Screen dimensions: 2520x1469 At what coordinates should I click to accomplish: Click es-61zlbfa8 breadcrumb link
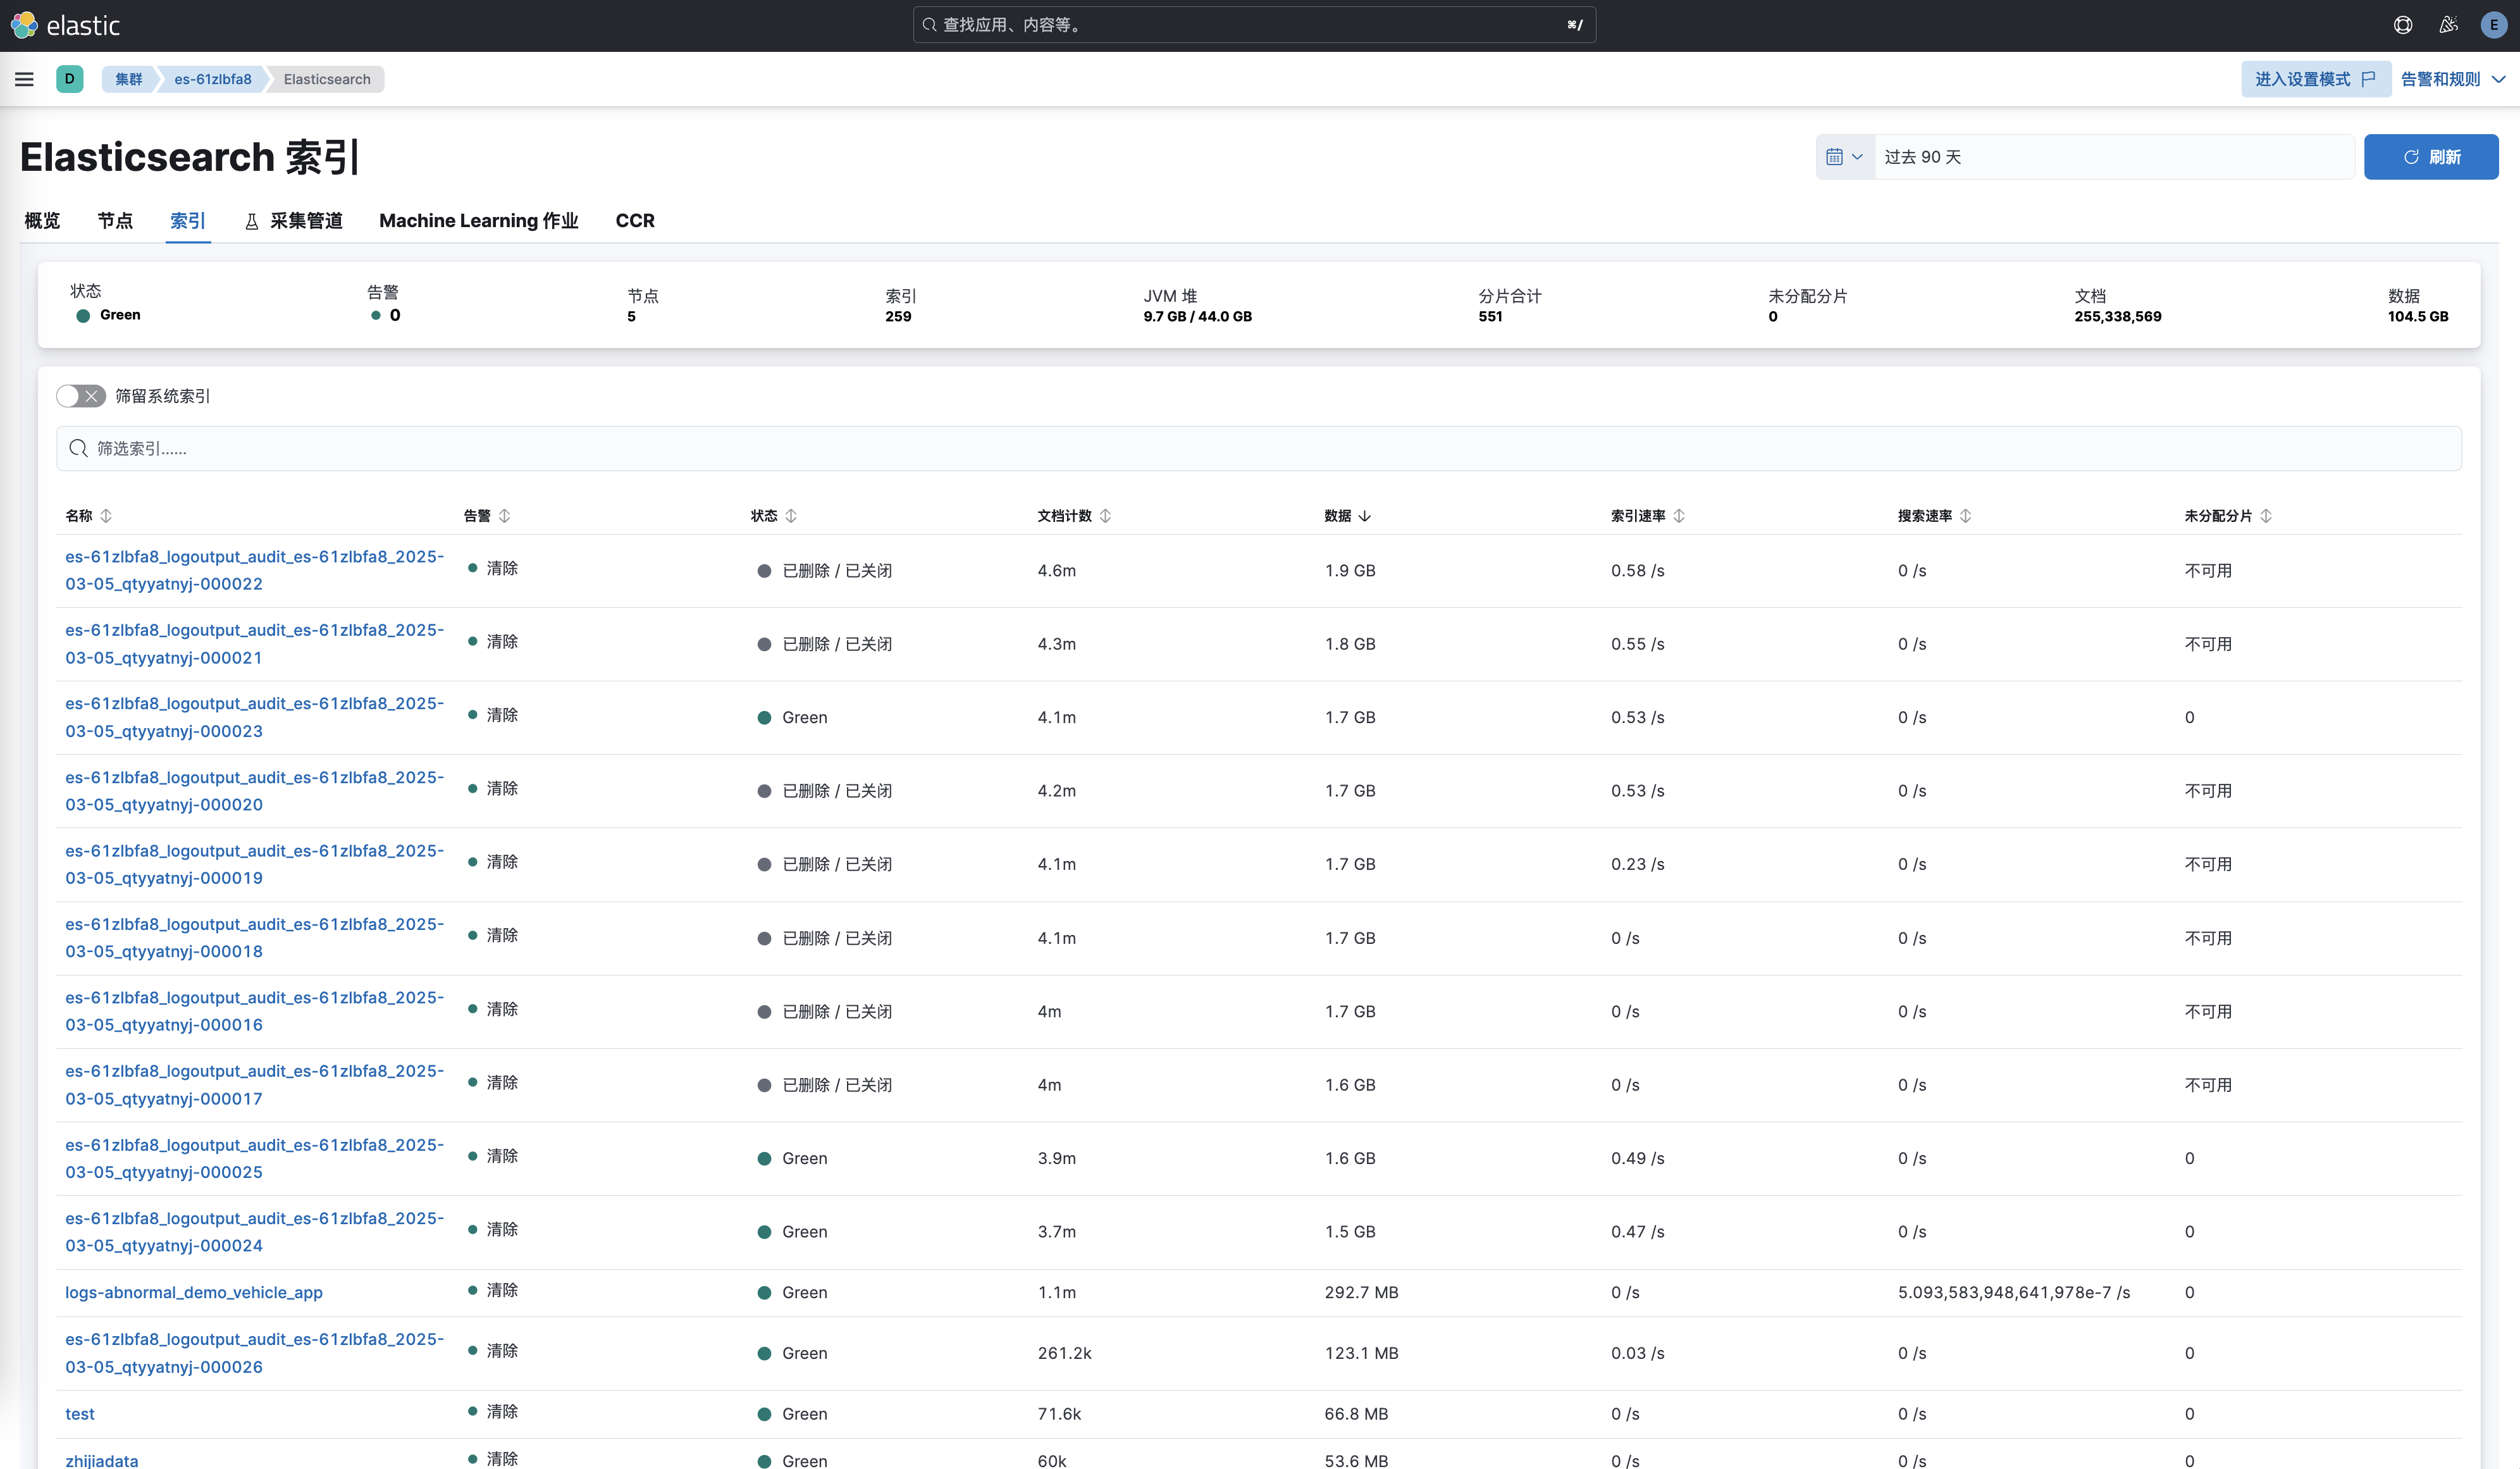pos(213,79)
